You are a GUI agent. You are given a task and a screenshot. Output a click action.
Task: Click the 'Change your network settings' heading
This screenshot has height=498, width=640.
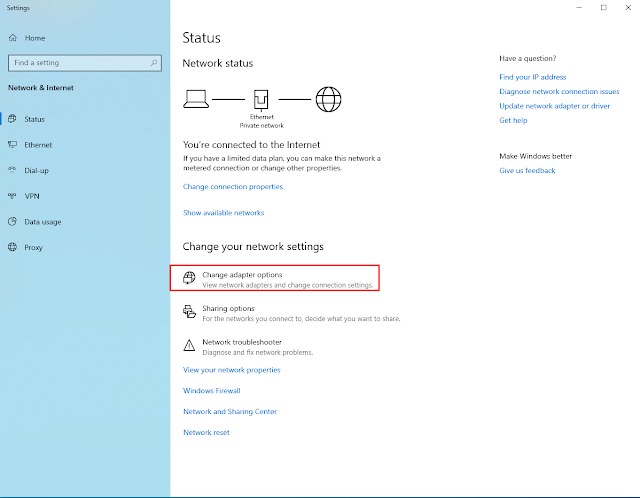coord(253,247)
